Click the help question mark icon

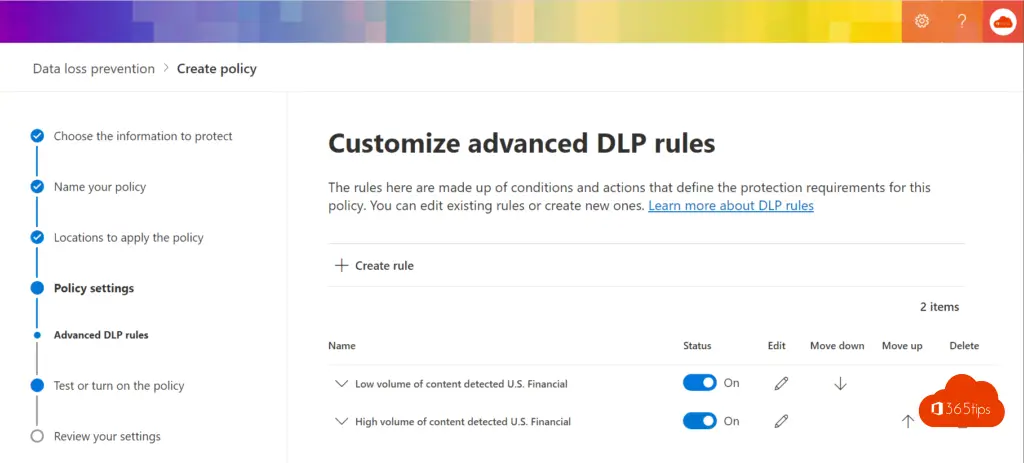click(x=962, y=21)
